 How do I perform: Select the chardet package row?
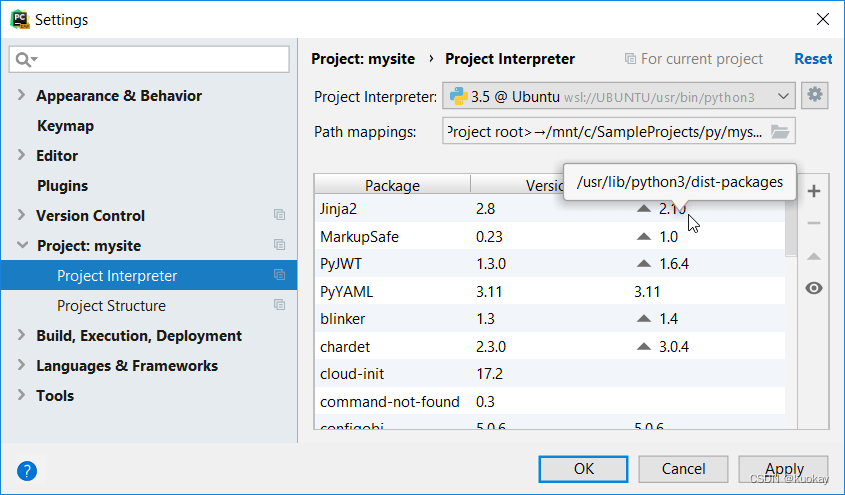[x=550, y=346]
